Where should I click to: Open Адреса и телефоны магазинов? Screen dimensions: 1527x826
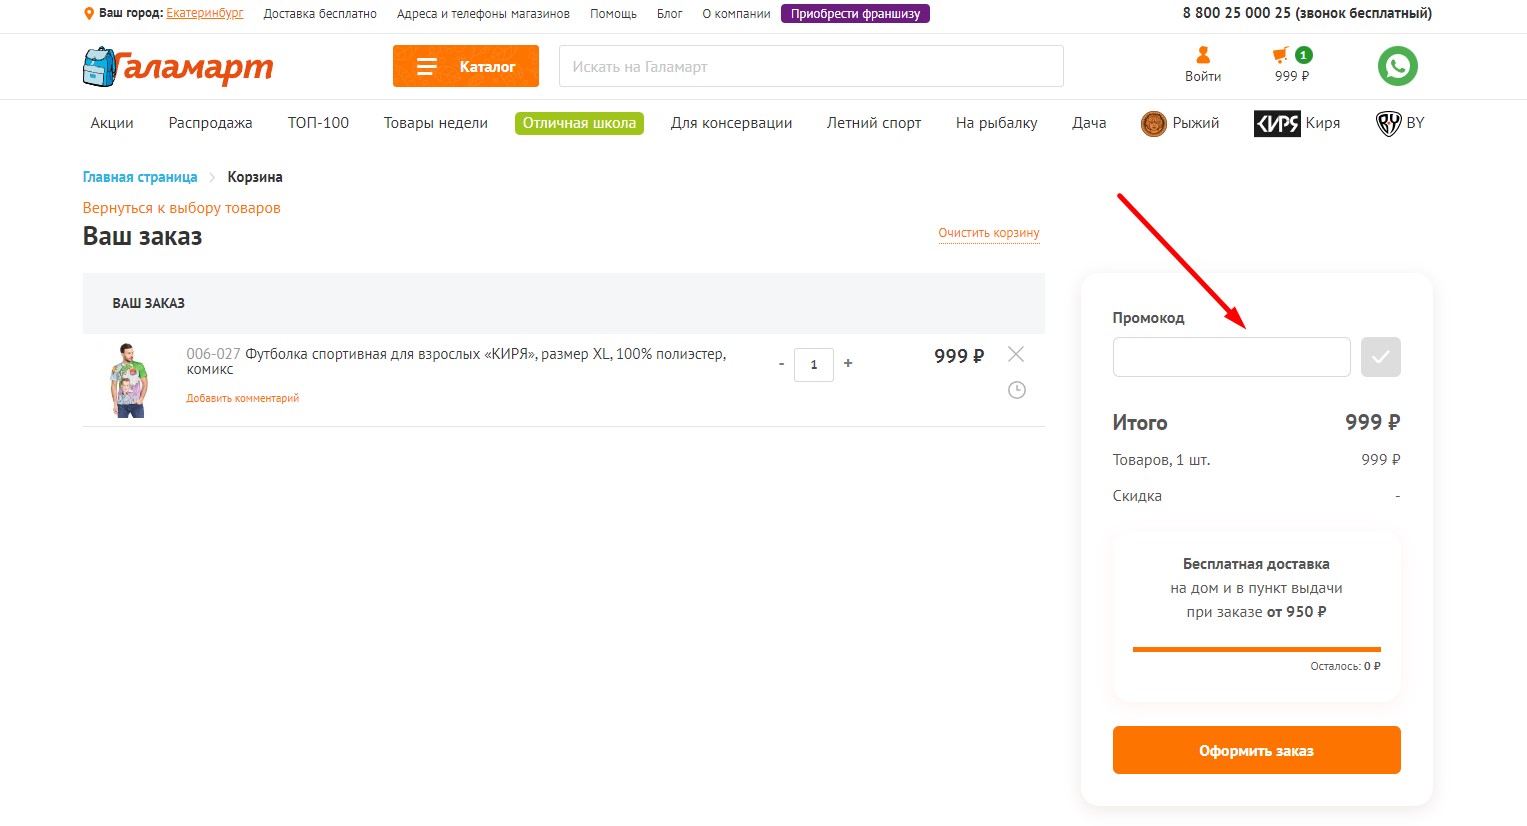(x=483, y=14)
